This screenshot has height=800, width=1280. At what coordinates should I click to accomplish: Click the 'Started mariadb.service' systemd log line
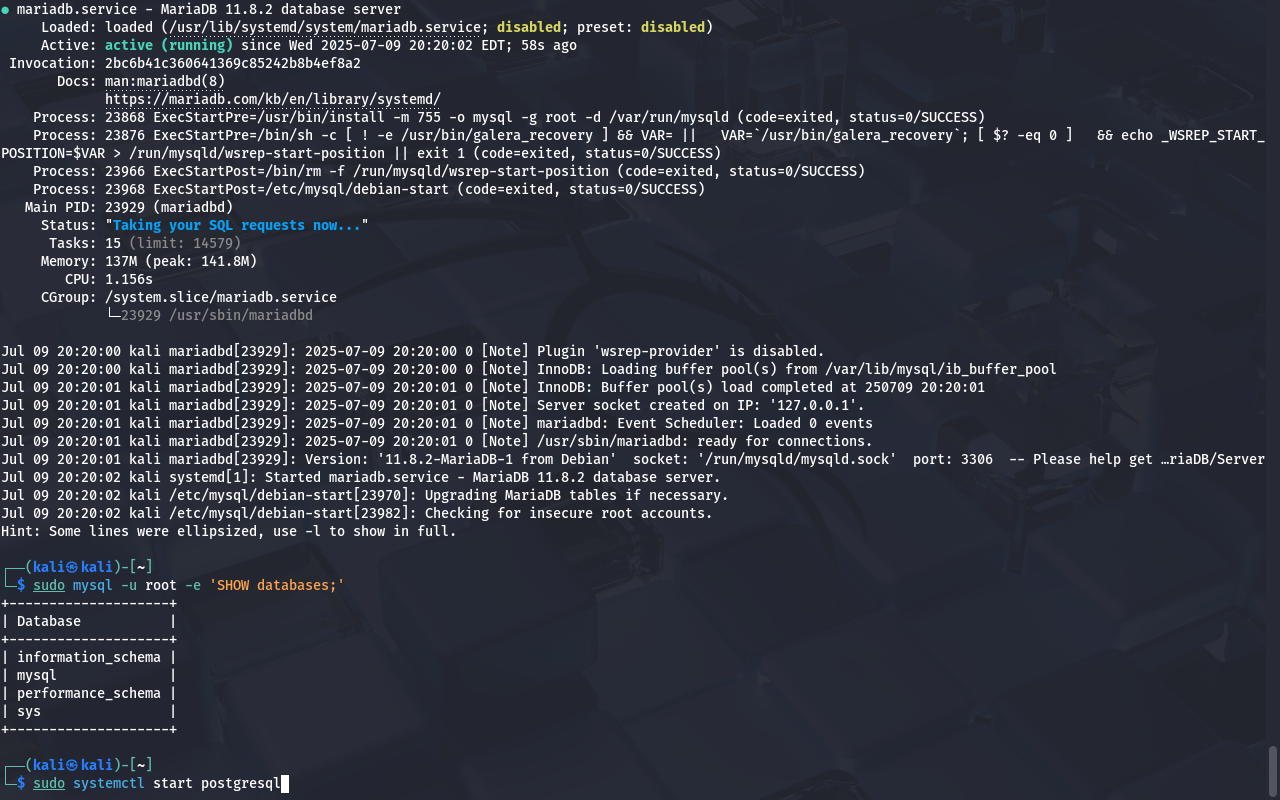tap(361, 477)
